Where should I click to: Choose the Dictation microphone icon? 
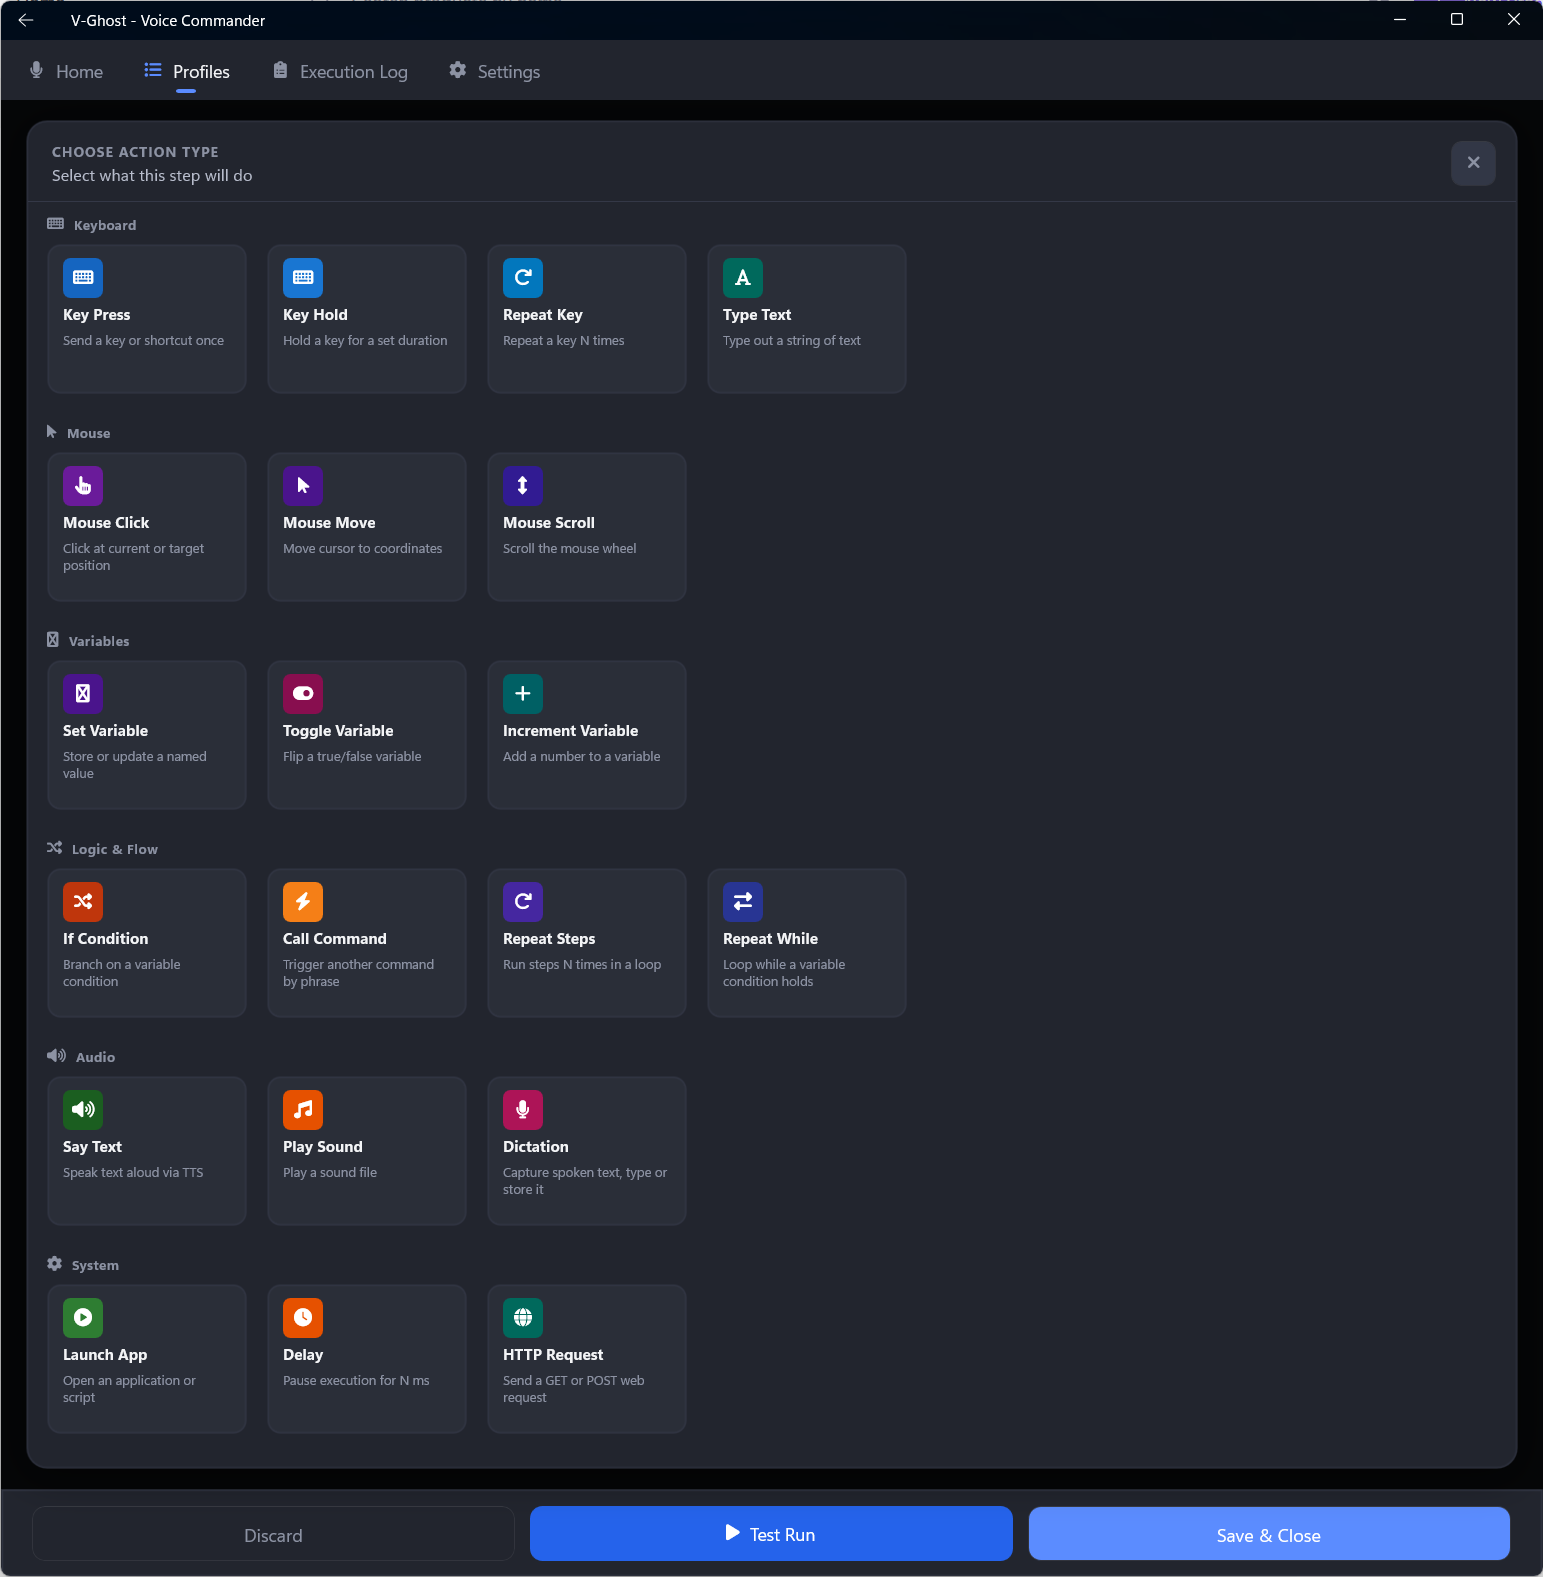[x=523, y=1110]
